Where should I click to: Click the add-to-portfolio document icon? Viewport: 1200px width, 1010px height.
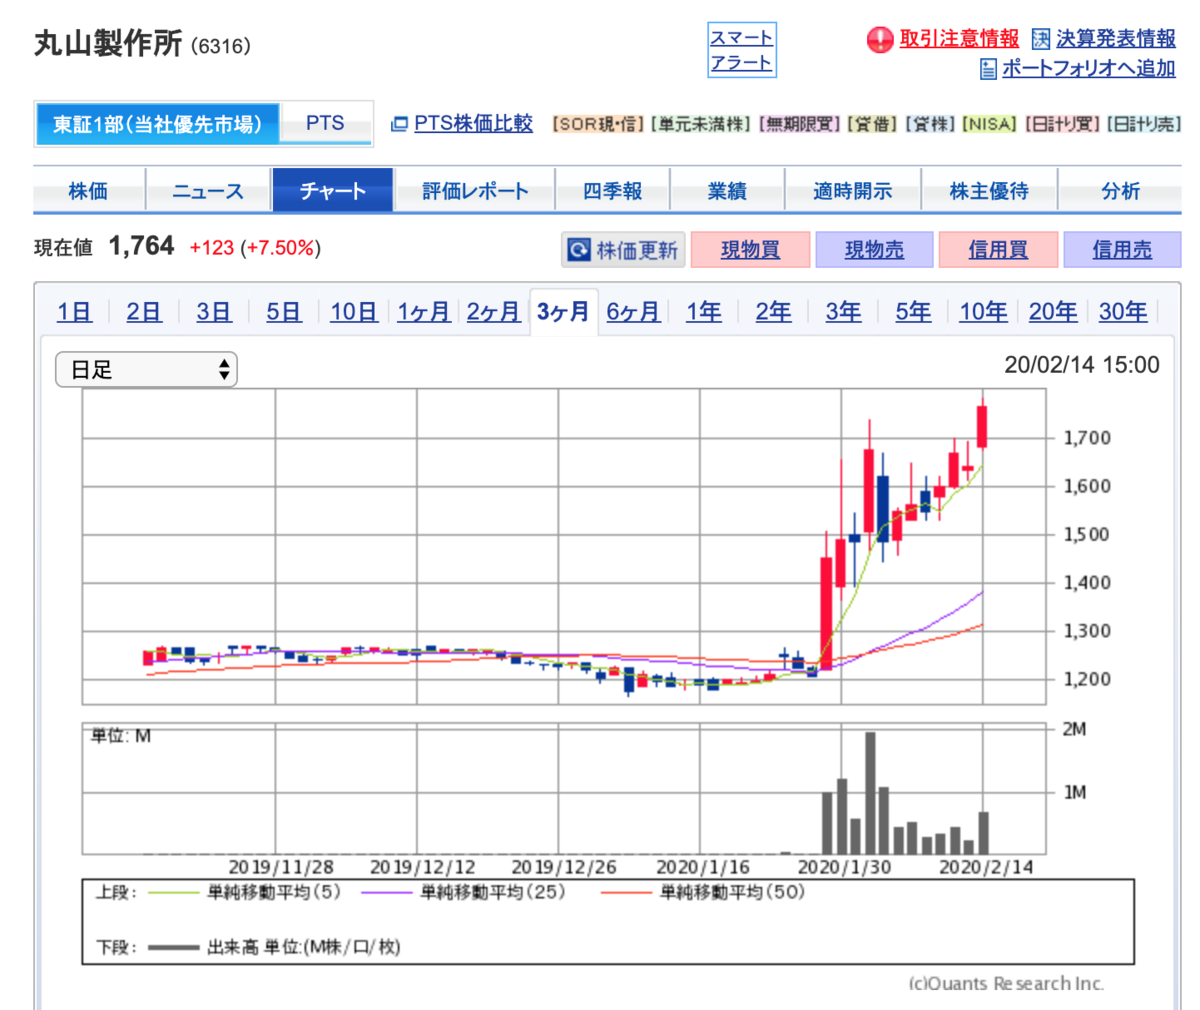988,69
